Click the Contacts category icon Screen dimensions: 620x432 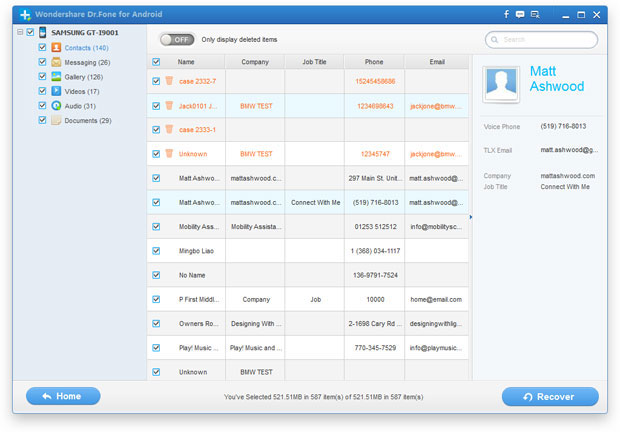pos(56,47)
